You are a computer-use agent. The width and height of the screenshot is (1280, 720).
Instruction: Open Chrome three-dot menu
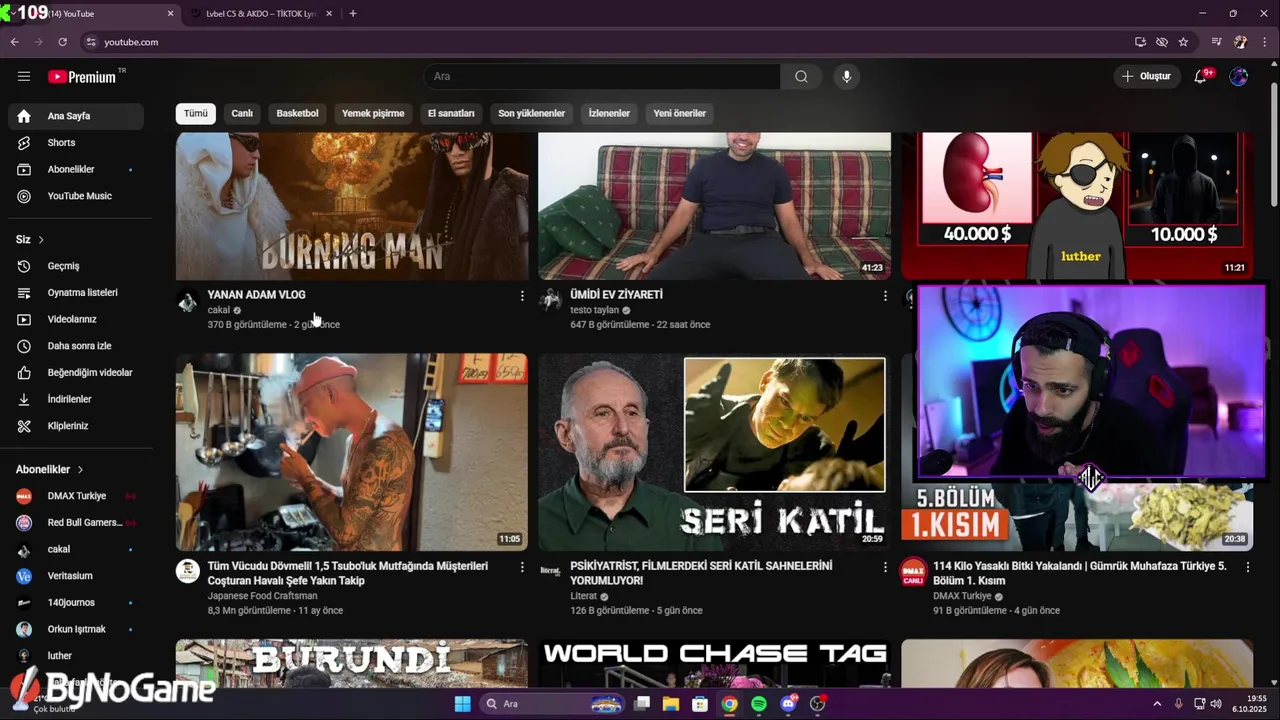click(1265, 42)
